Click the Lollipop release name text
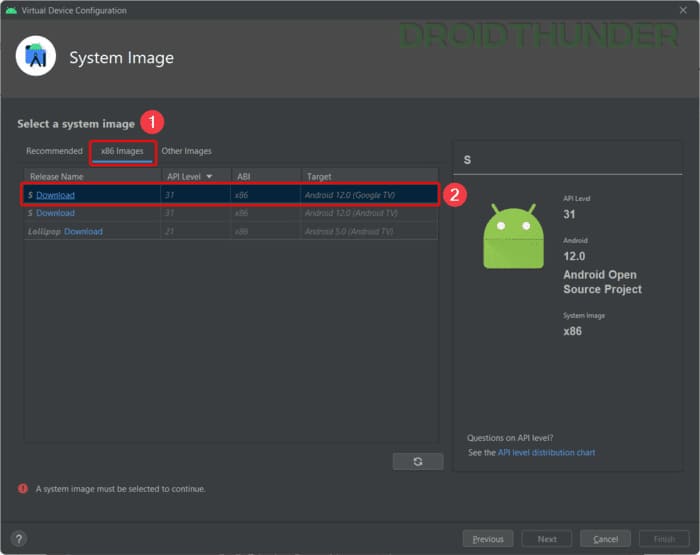Viewport: 700px width, 555px height. point(44,231)
